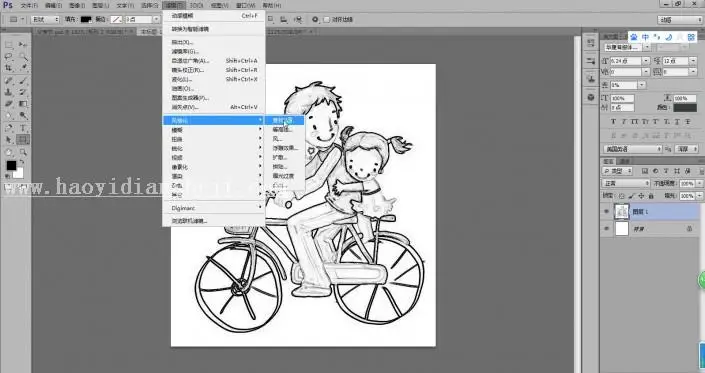Click the faux bold T style button
Viewport: 705px width, 373px height.
click(x=613, y=121)
